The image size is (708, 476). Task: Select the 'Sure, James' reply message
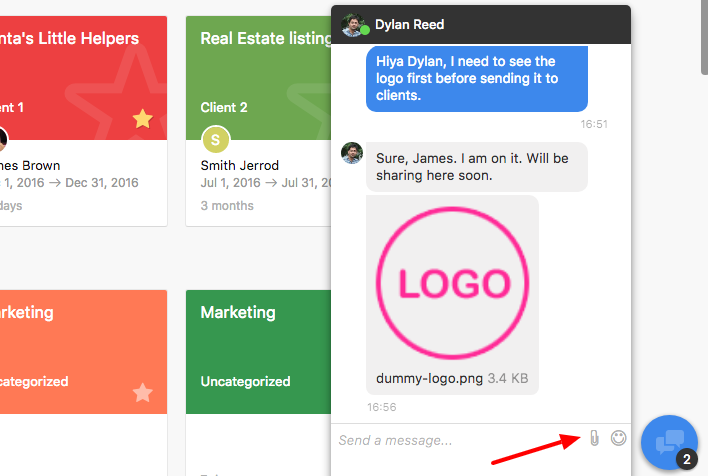tap(477, 167)
